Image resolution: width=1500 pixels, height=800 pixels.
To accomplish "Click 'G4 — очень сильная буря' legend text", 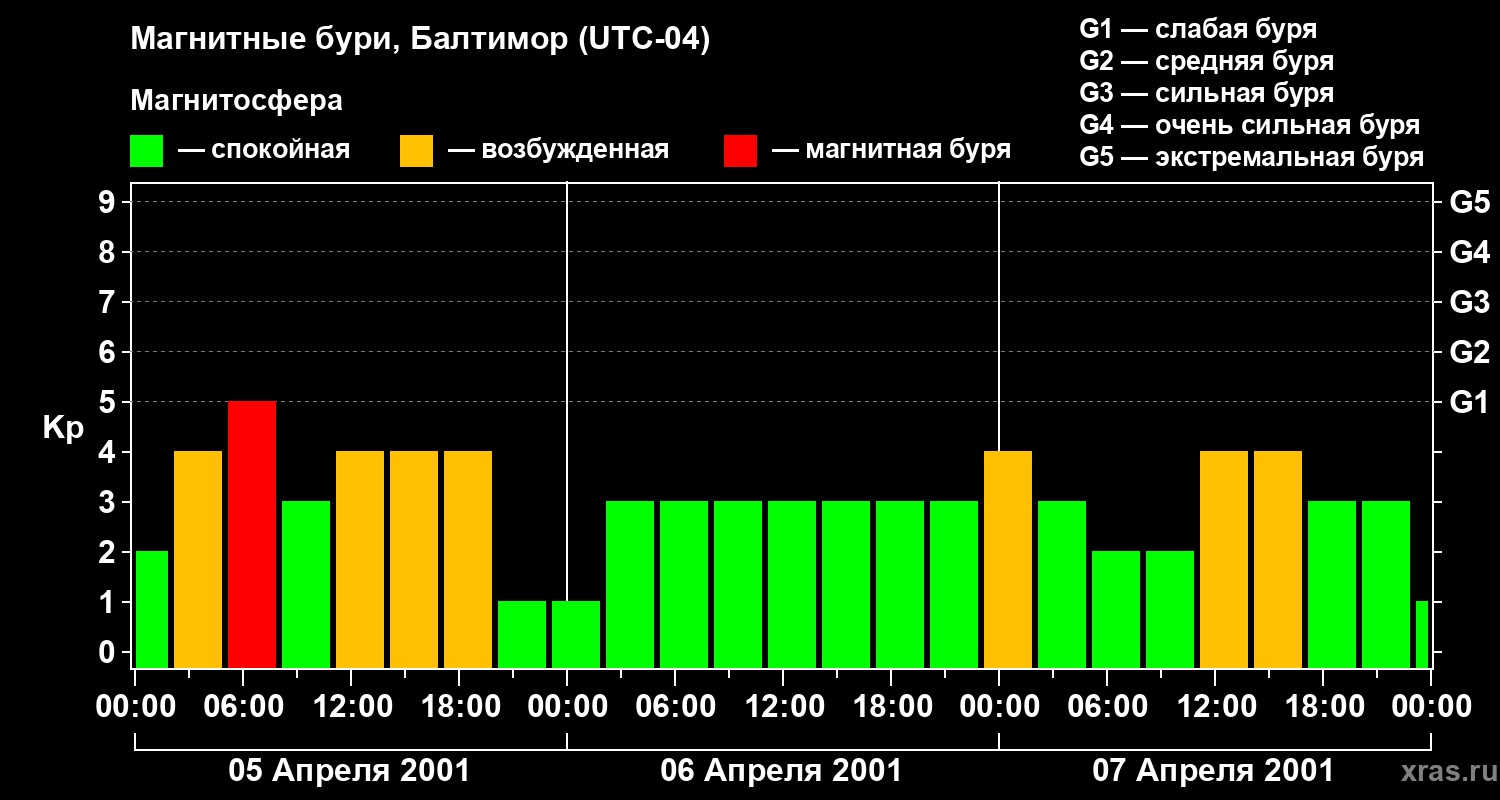I will [1250, 126].
